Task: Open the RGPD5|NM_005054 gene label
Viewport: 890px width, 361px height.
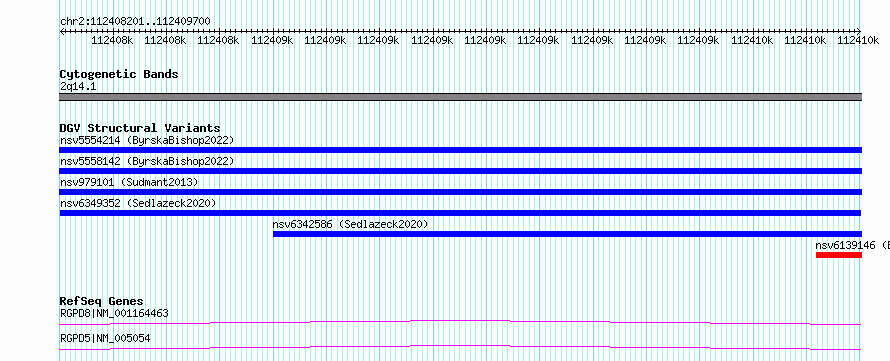Action: pos(105,338)
